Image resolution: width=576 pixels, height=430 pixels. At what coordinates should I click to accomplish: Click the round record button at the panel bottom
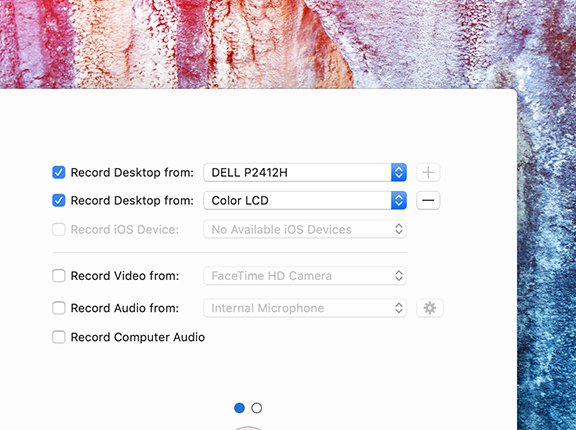point(248,428)
